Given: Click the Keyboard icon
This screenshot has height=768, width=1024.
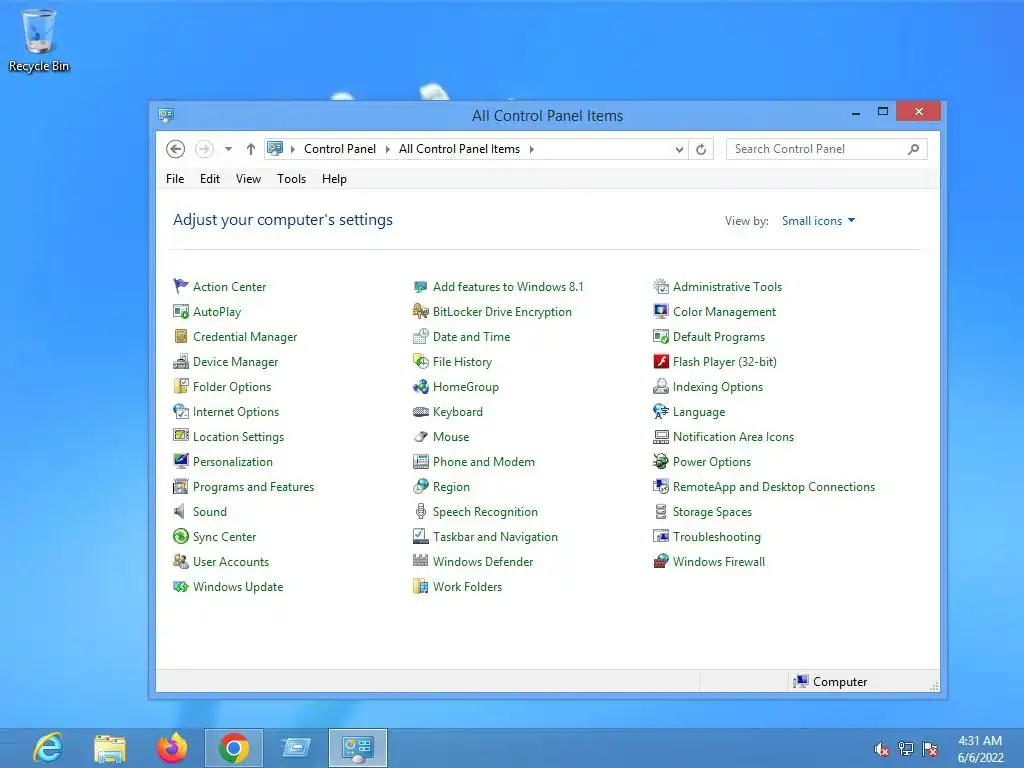Looking at the screenshot, I should tap(421, 411).
